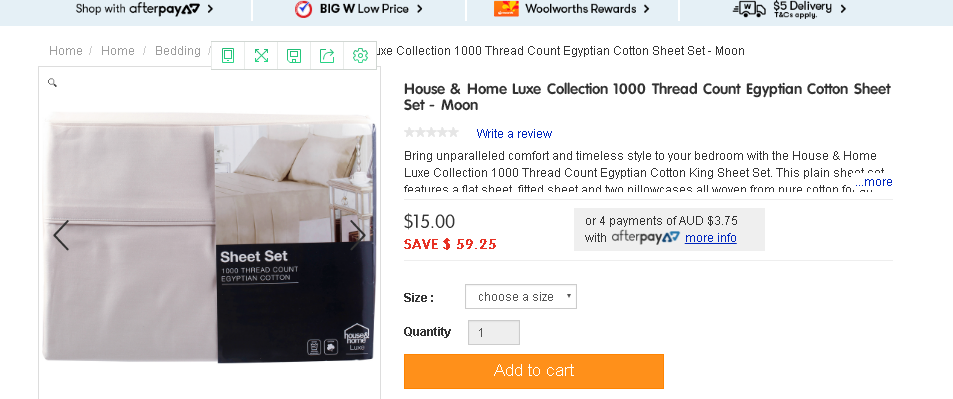Click the share export icon
953x399 pixels.
tap(327, 56)
